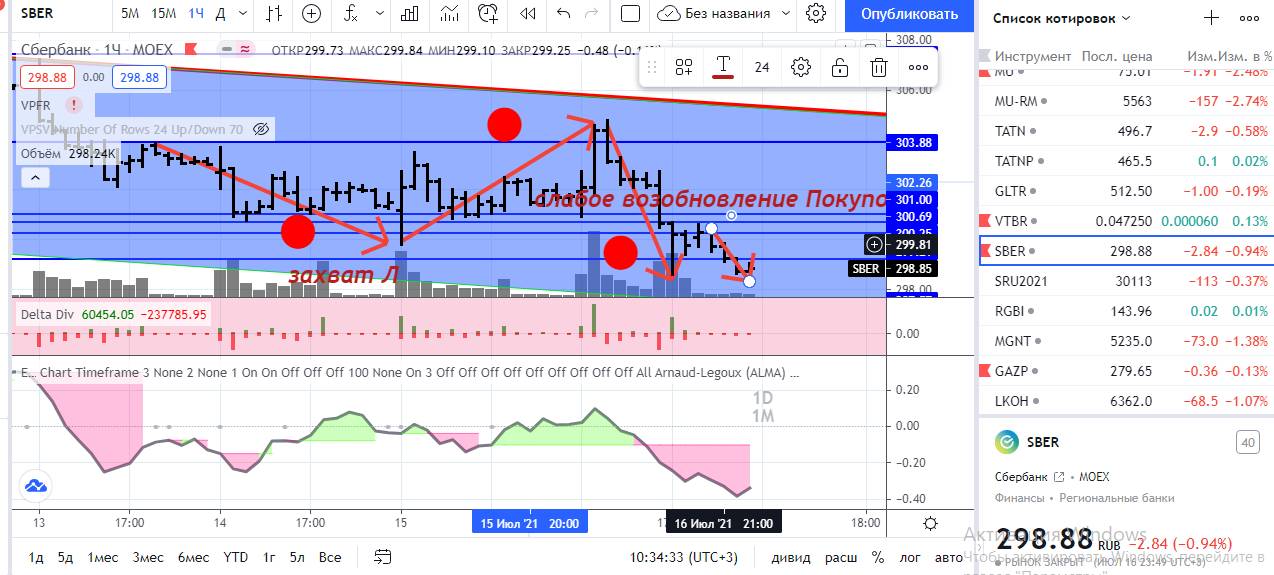
Task: Open the 'Без названия' layout dropdown
Action: click(x=786, y=14)
